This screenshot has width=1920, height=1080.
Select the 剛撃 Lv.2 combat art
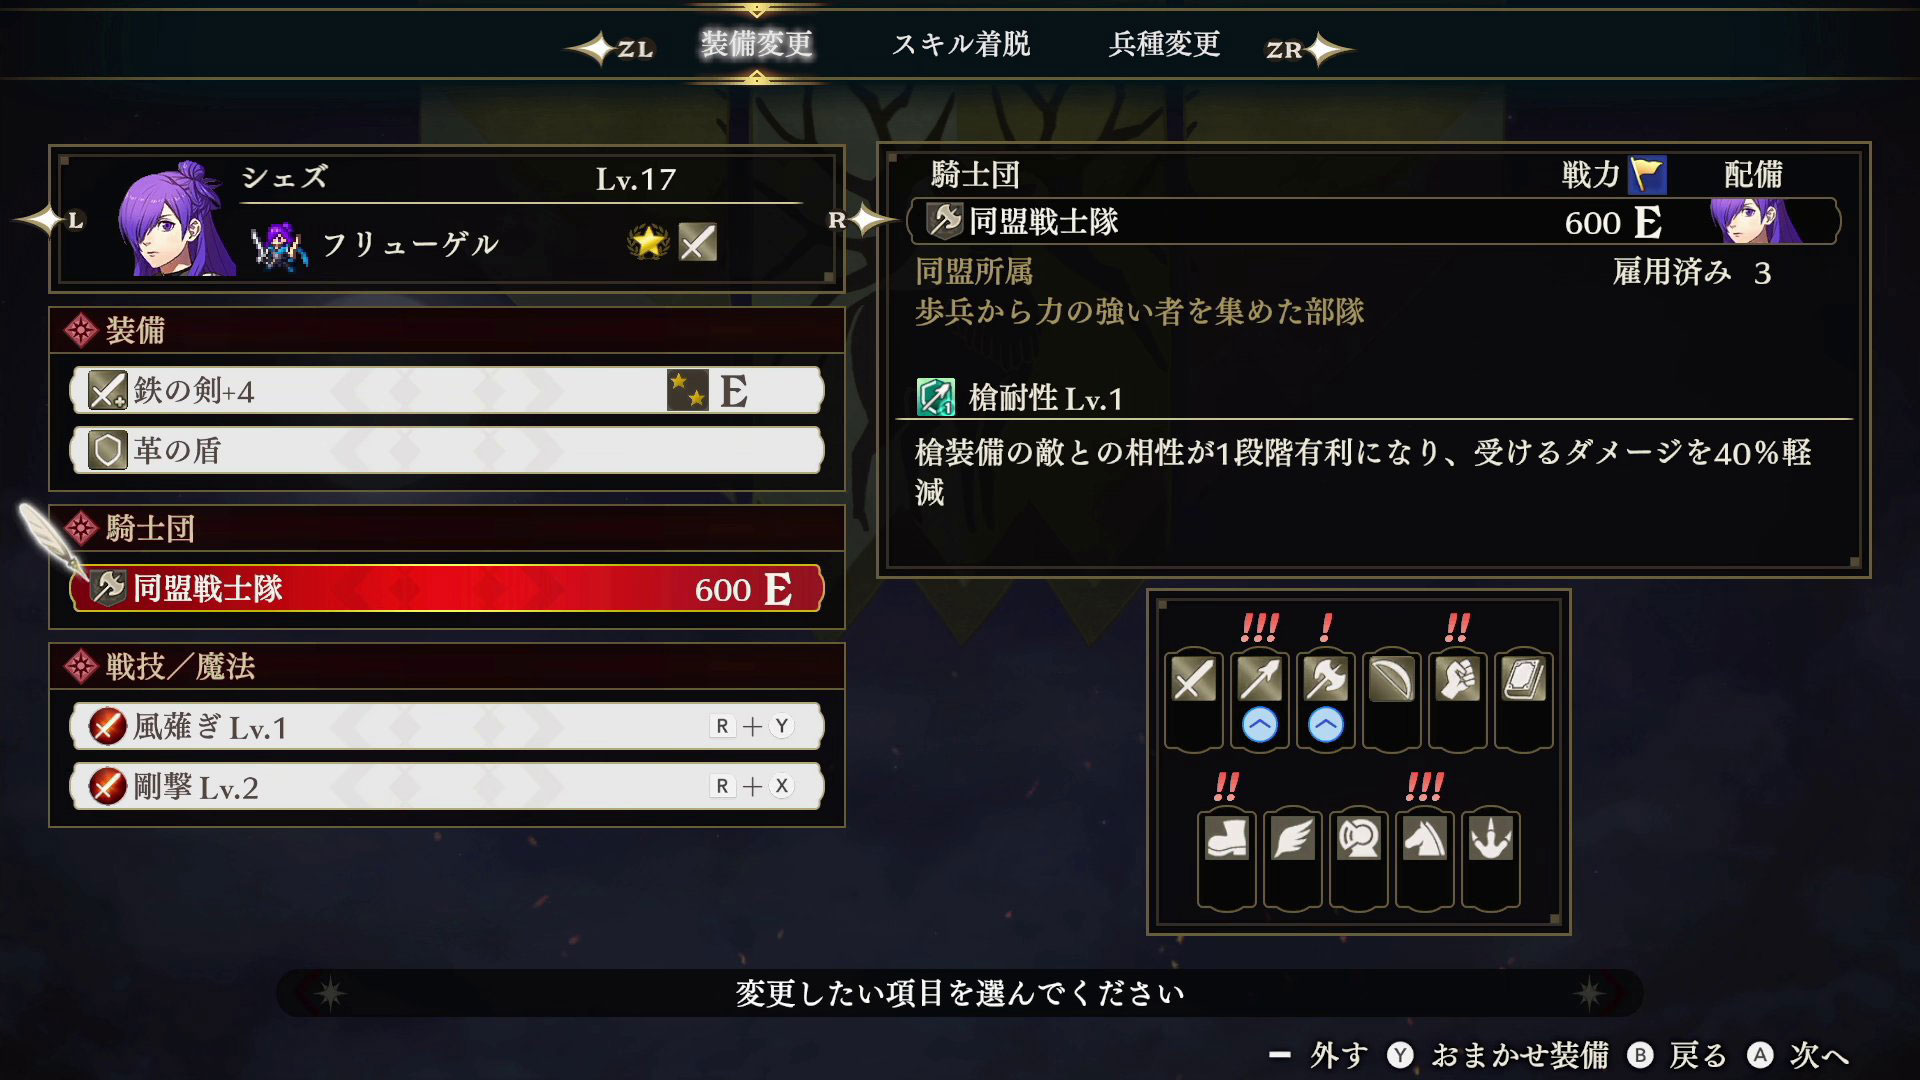coord(447,786)
